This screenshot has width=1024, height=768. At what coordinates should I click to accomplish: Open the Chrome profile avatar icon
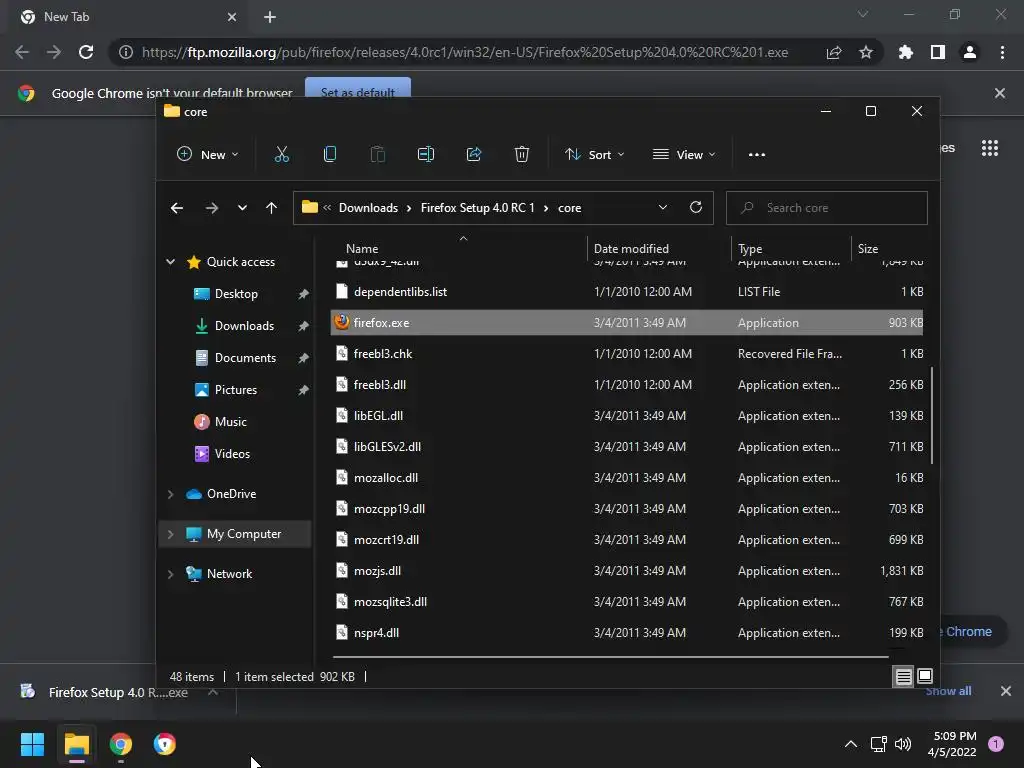click(970, 52)
